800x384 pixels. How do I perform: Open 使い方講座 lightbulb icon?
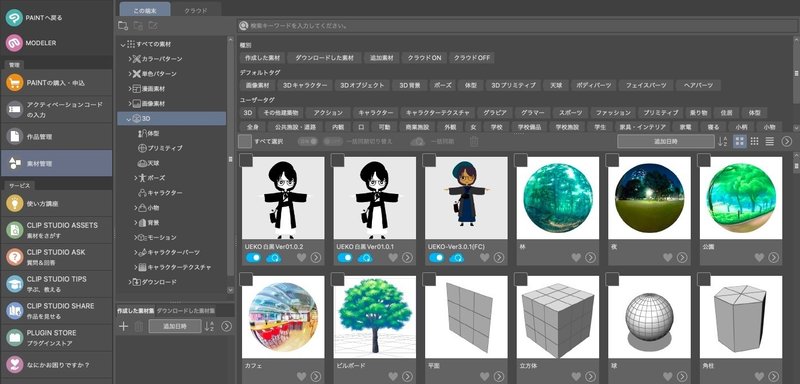coord(14,203)
